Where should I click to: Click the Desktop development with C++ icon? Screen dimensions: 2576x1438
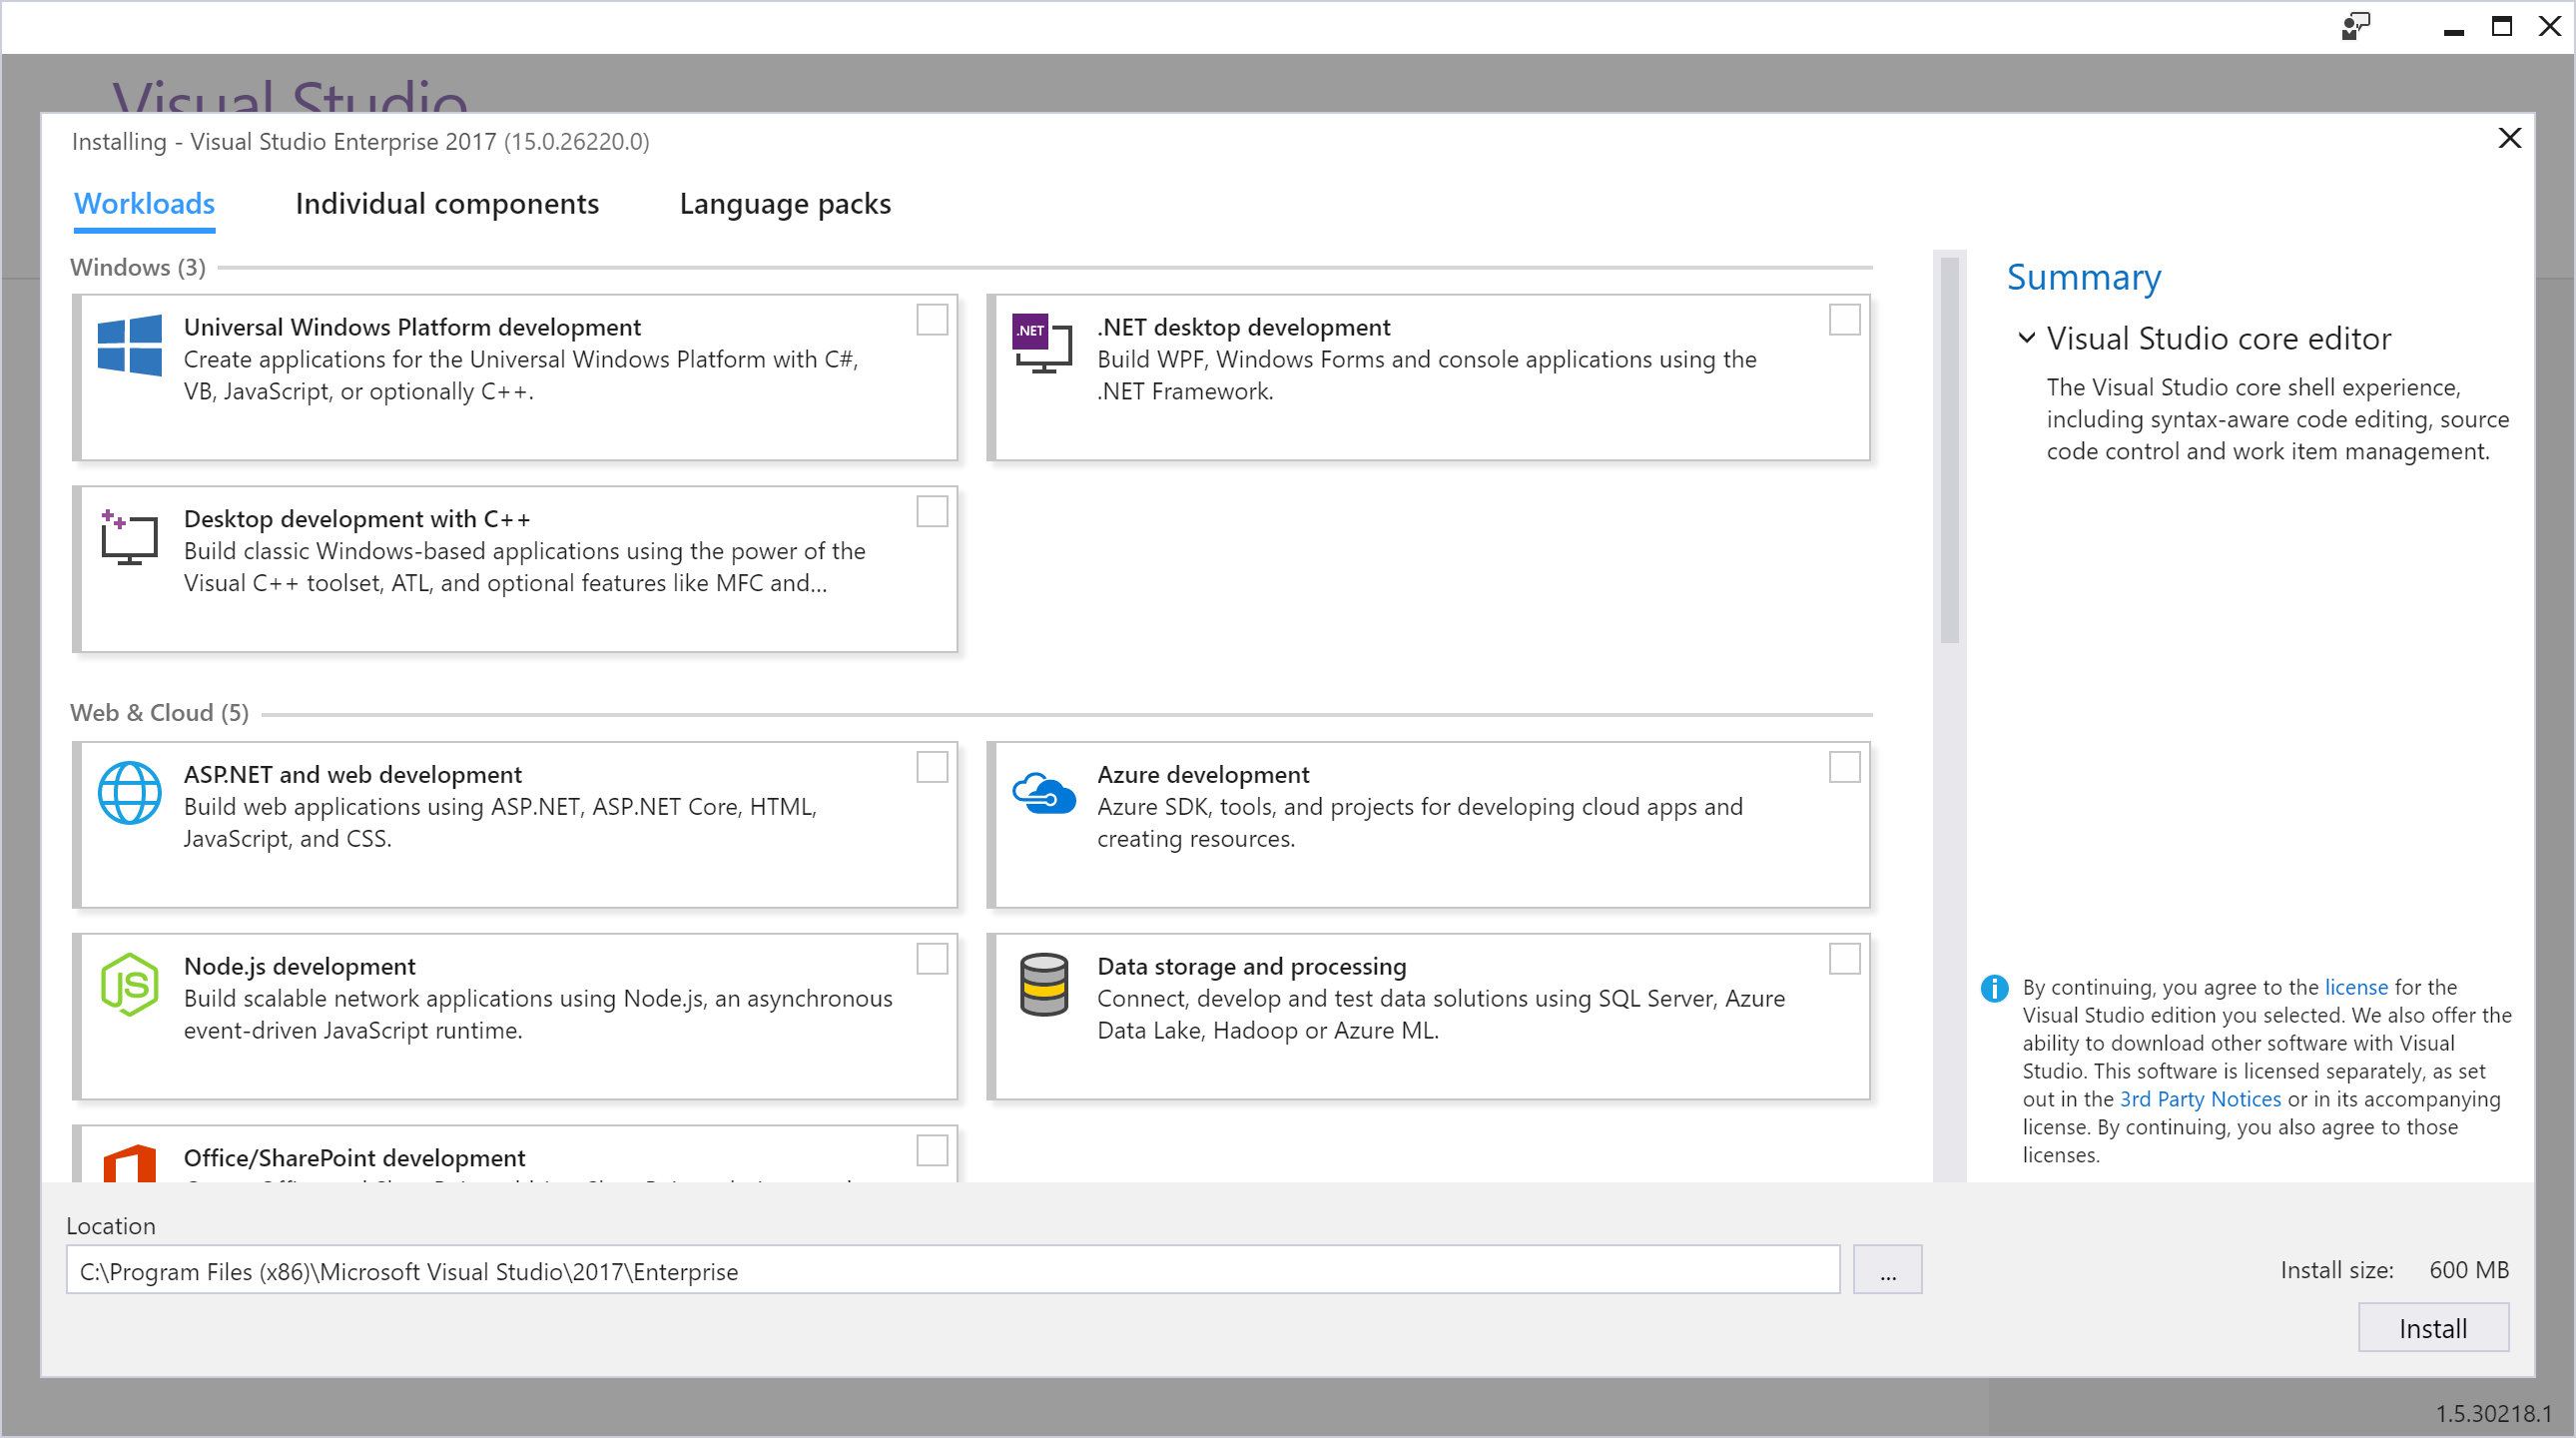129,538
